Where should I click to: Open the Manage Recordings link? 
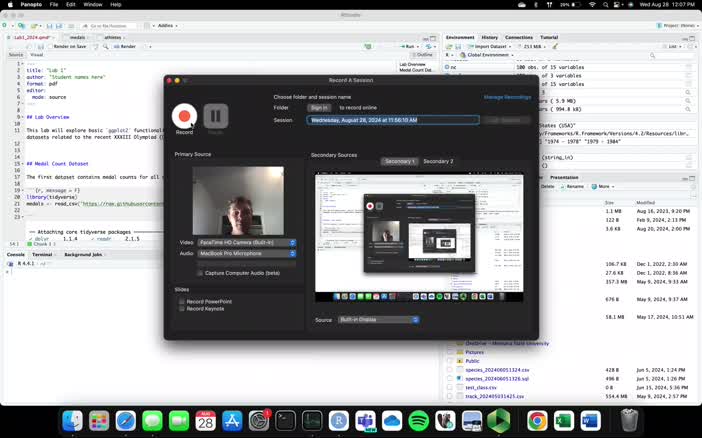[507, 97]
